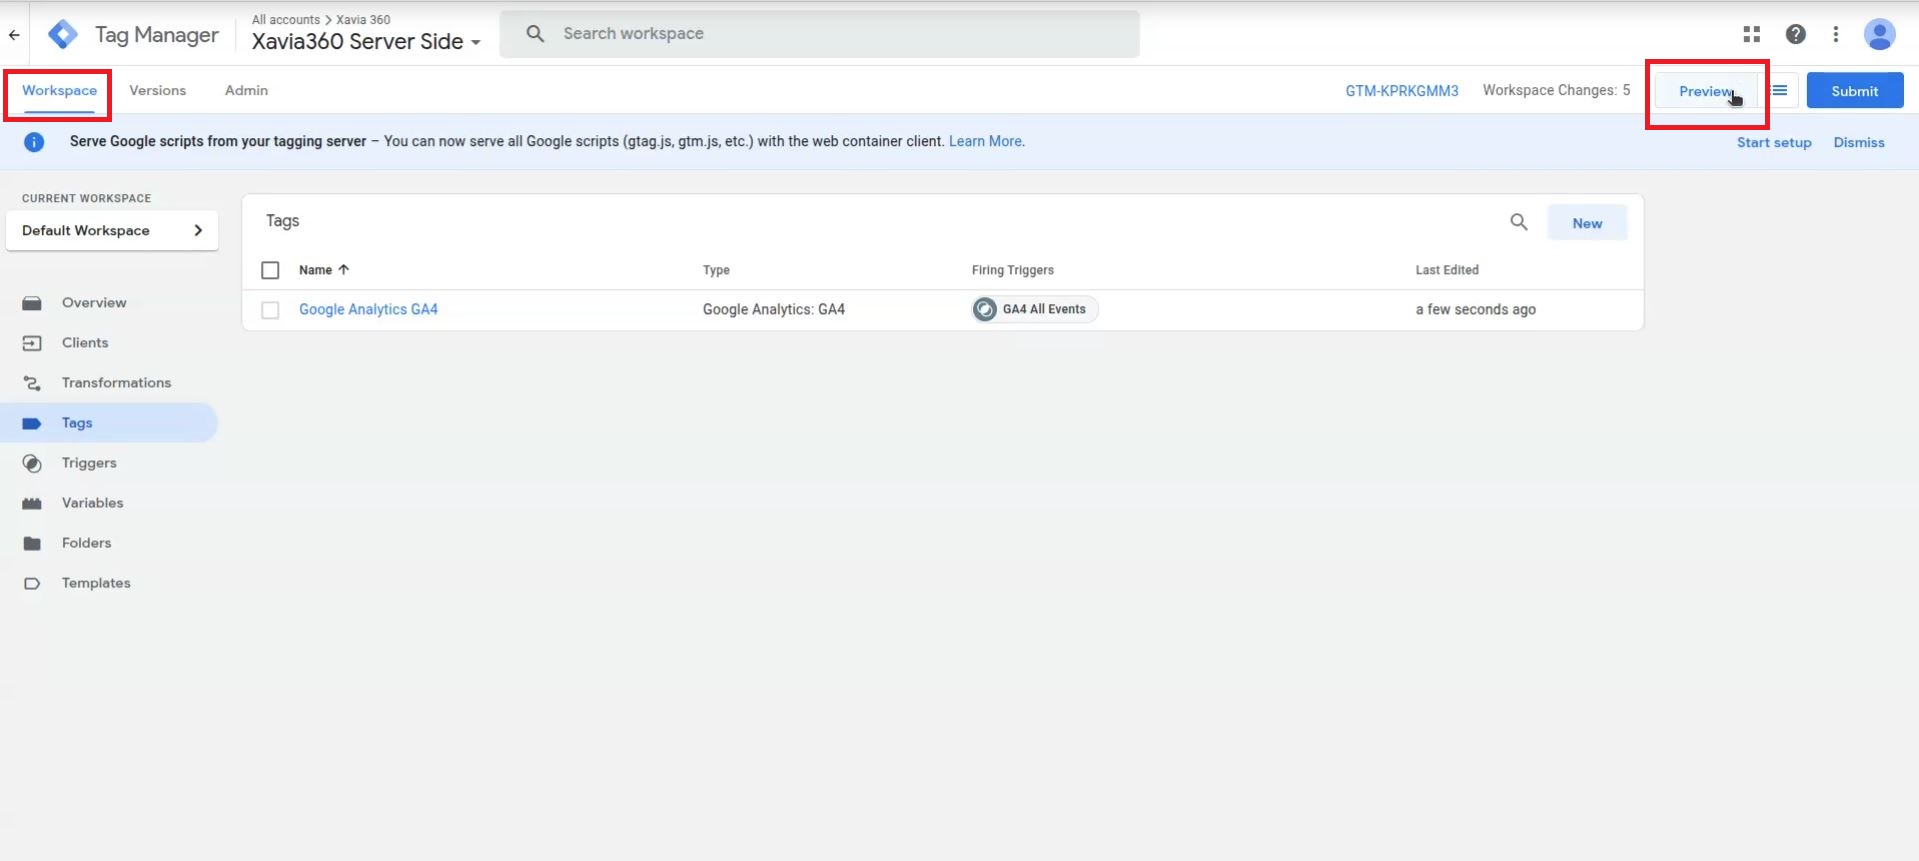1919x861 pixels.
Task: Click the Workspace Changes: 5 label
Action: [x=1556, y=90]
